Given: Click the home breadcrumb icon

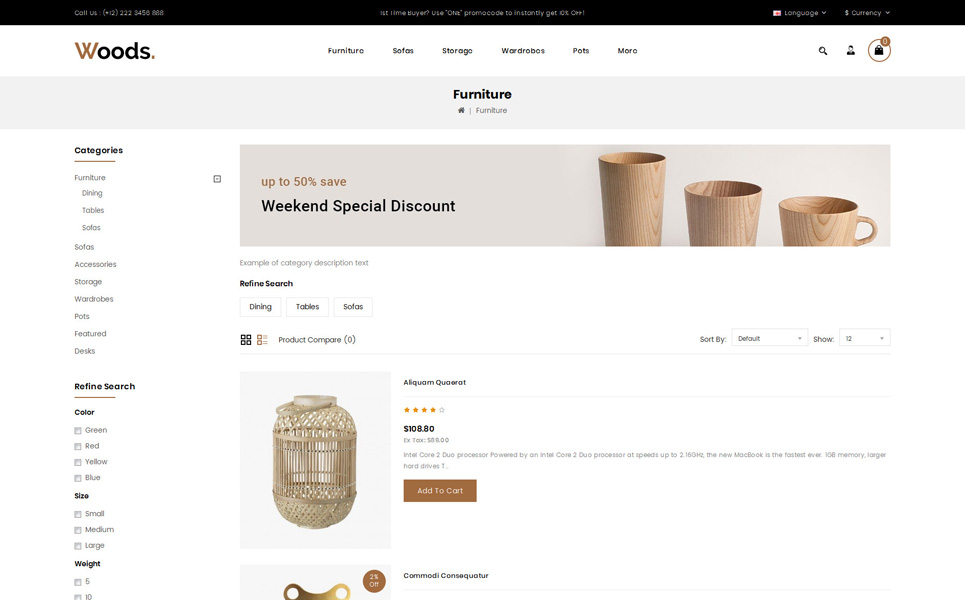Looking at the screenshot, I should (x=461, y=110).
